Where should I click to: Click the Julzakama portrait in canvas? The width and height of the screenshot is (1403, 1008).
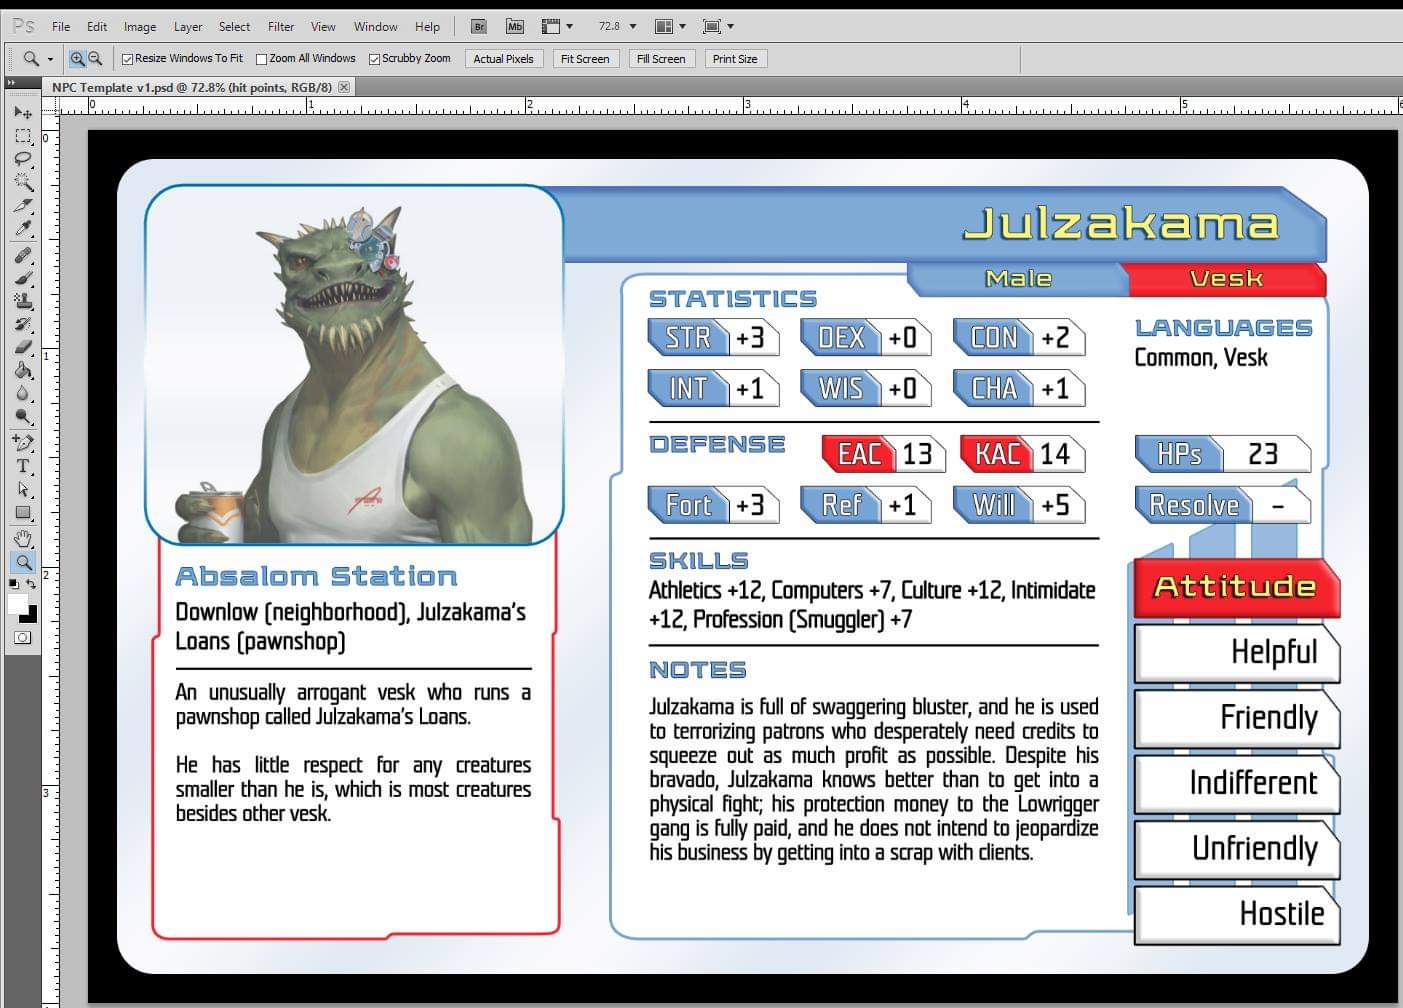[x=354, y=365]
